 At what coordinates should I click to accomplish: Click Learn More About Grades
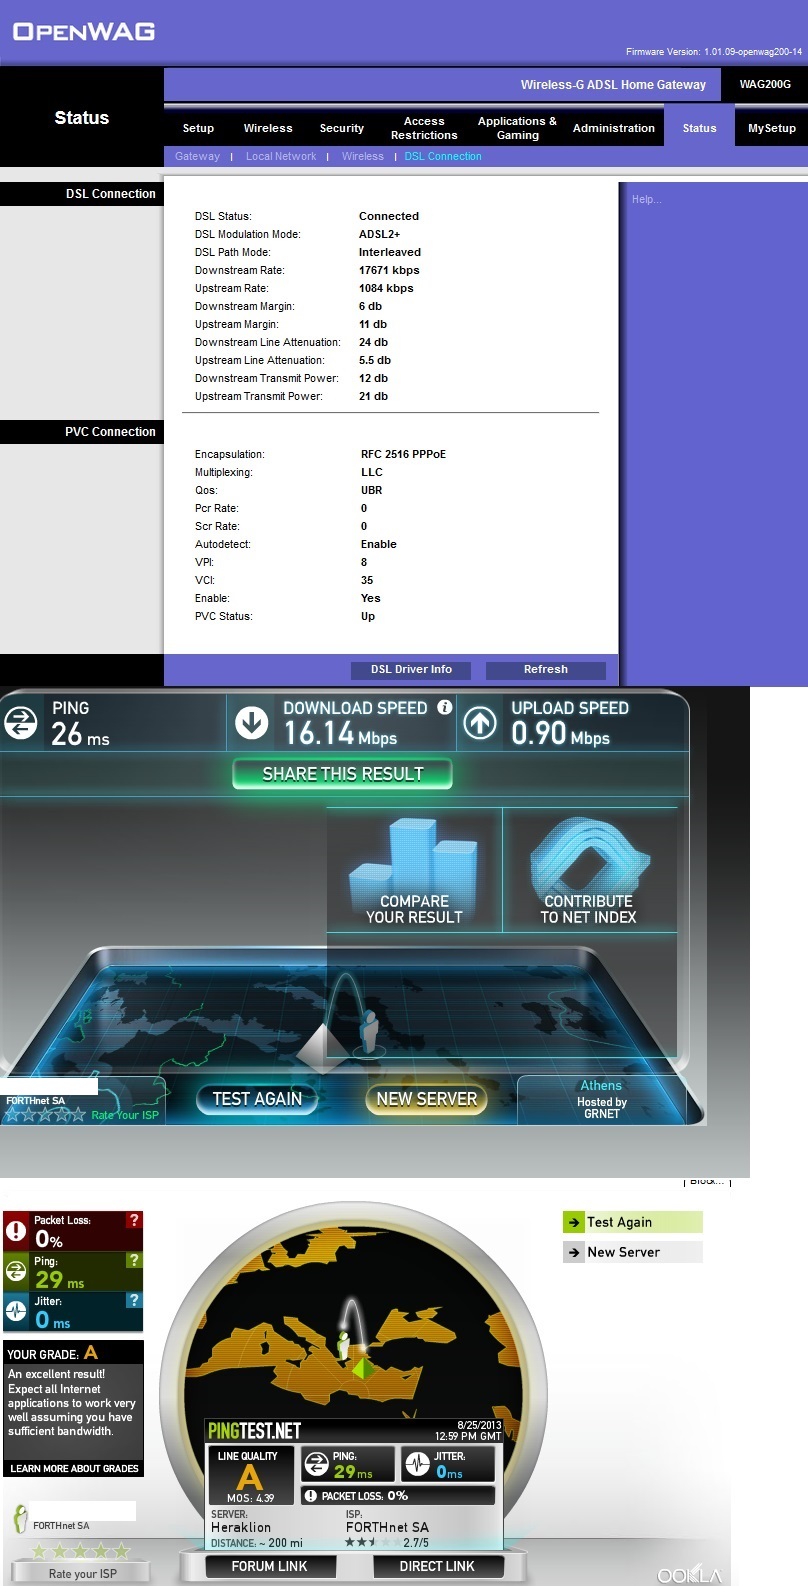[x=74, y=1468]
